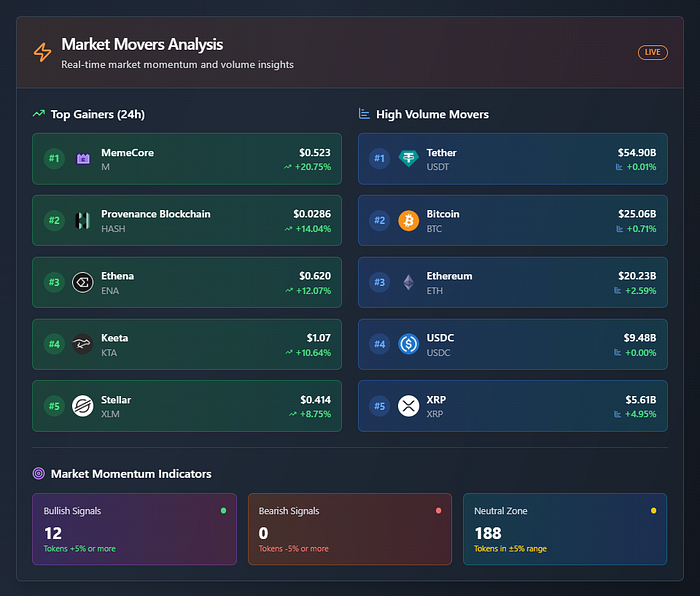Viewport: 700px width, 596px height.
Task: Click the #3 rank badge beside Ethena
Action: click(x=54, y=282)
